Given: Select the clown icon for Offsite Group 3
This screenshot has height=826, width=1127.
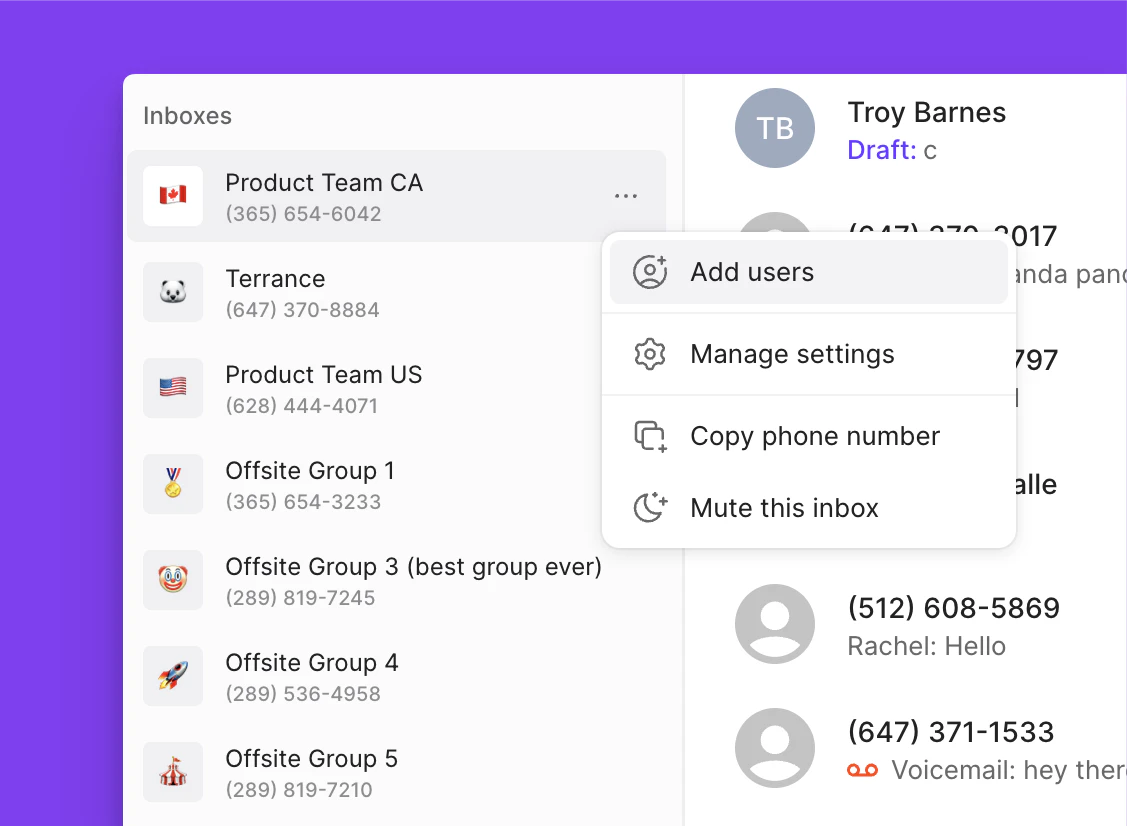Looking at the screenshot, I should point(173,579).
